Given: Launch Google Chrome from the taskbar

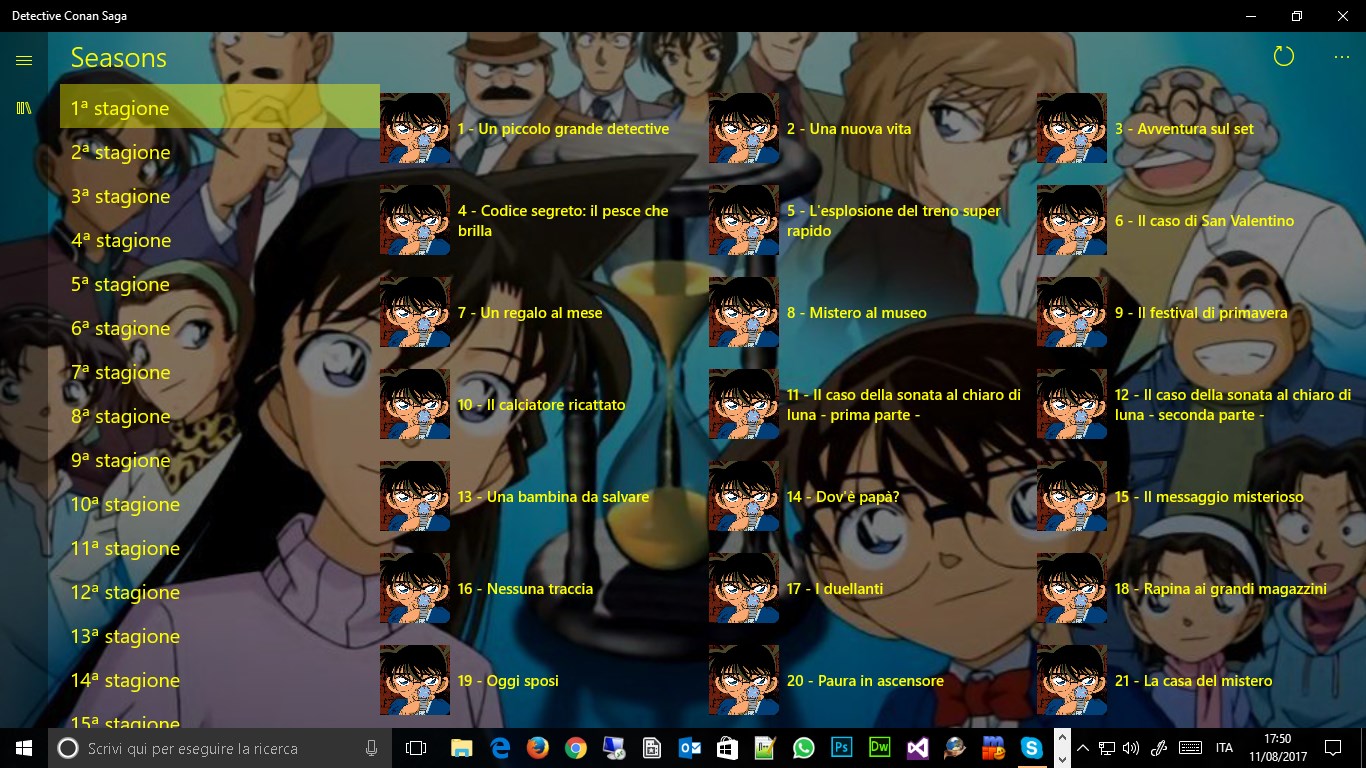Looking at the screenshot, I should pyautogui.click(x=576, y=748).
